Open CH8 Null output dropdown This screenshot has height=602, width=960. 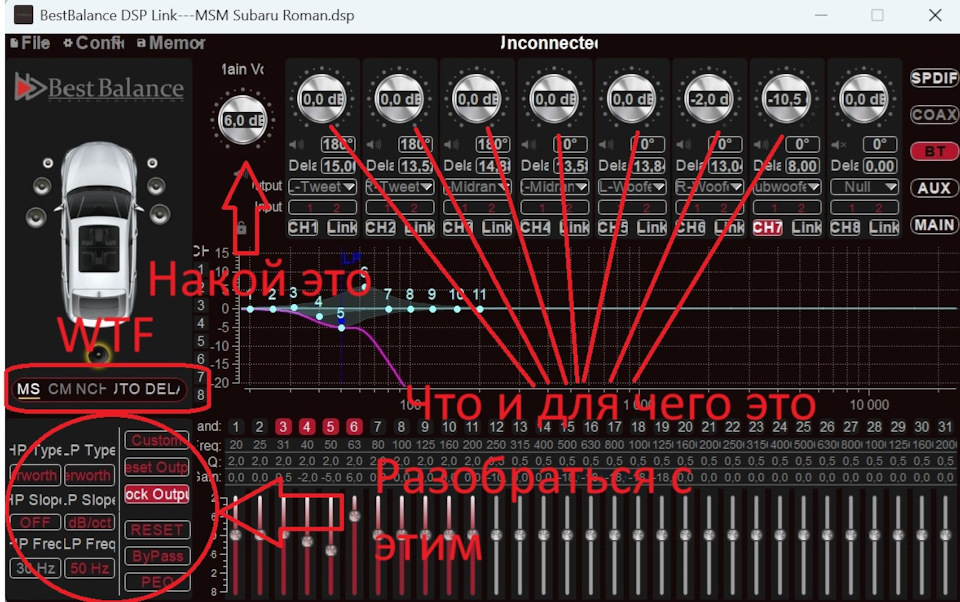click(x=864, y=187)
